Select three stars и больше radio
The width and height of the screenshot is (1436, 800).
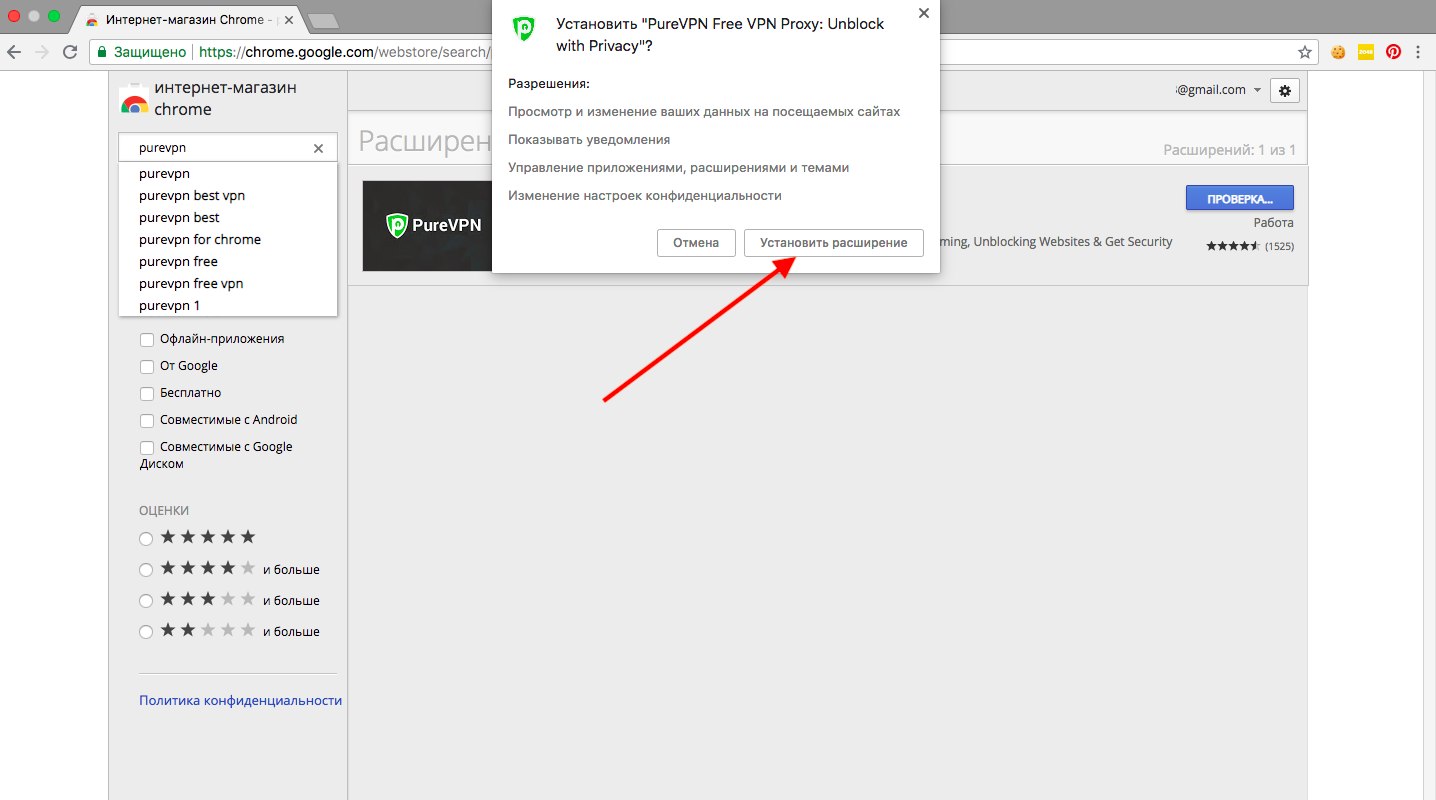click(x=146, y=601)
